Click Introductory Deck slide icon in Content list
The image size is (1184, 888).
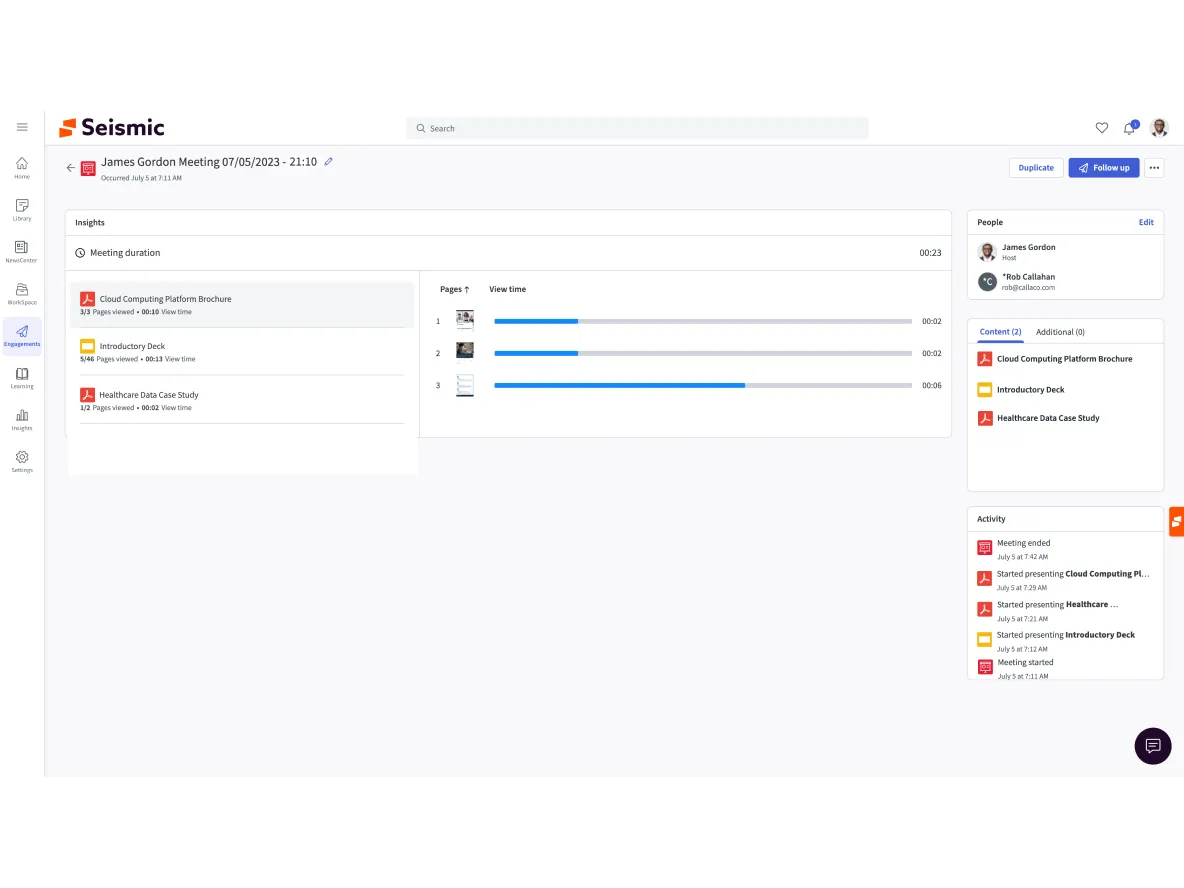pos(985,390)
